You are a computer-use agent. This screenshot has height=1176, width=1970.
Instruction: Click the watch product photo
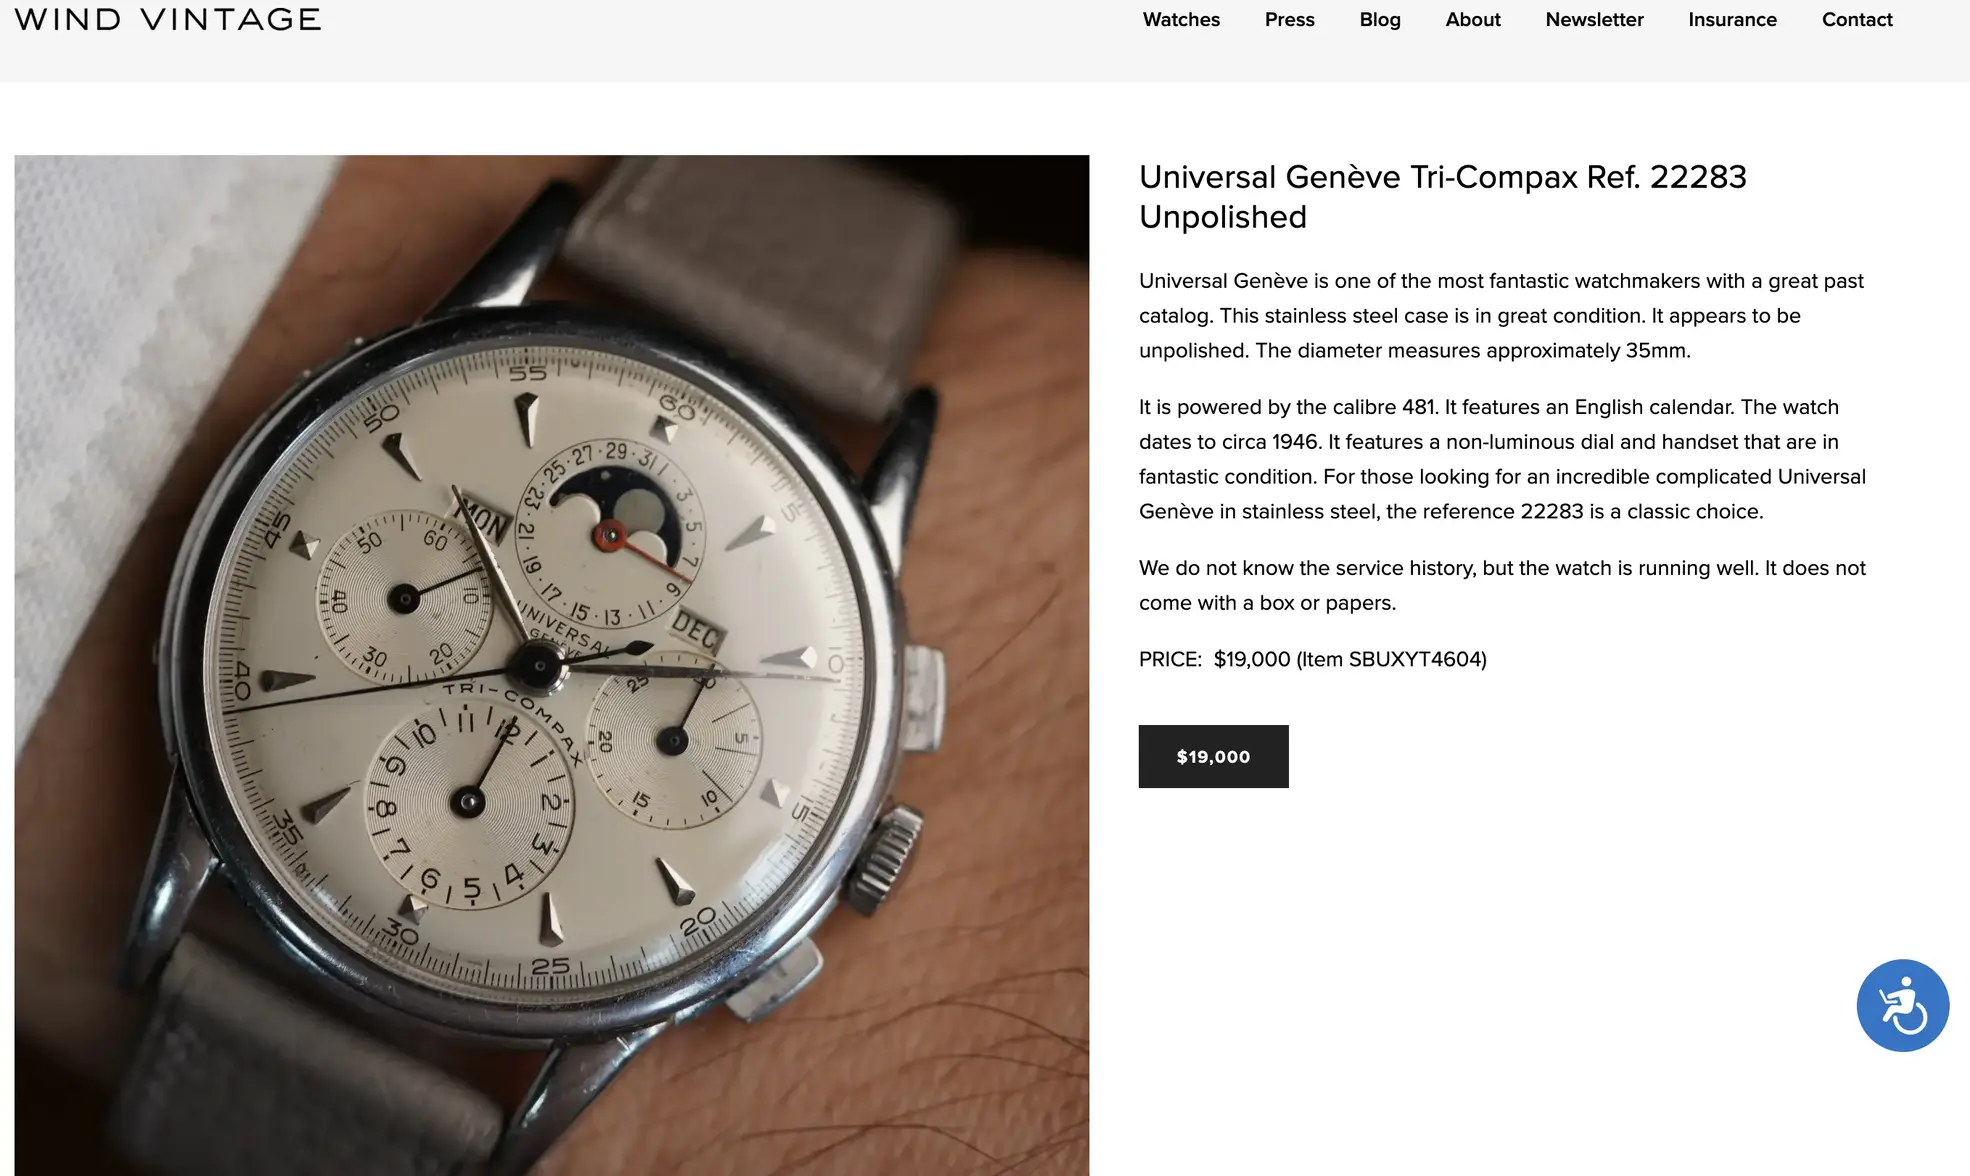551,665
